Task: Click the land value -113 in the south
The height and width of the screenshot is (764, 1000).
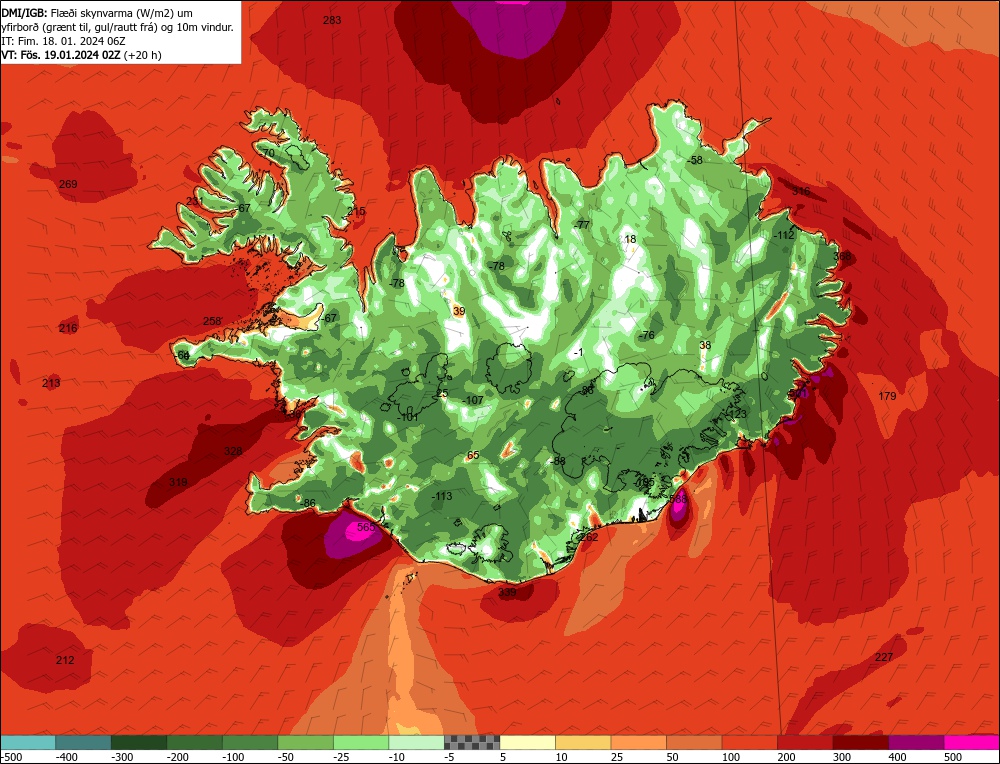Action: point(441,496)
